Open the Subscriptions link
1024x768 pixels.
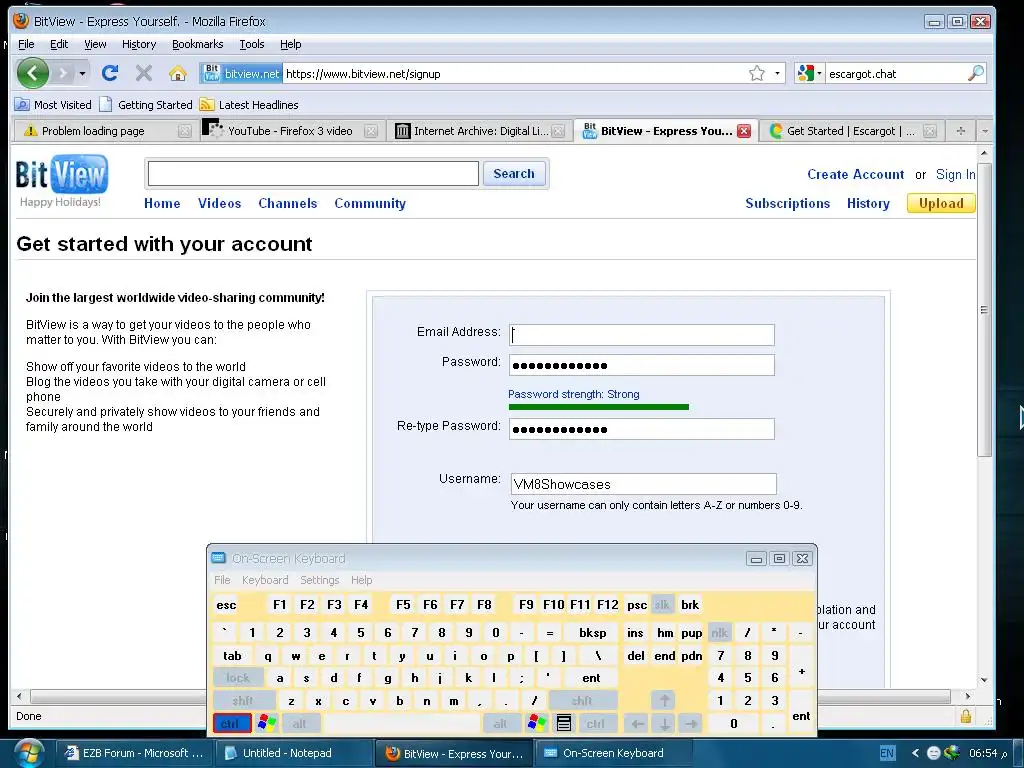788,203
